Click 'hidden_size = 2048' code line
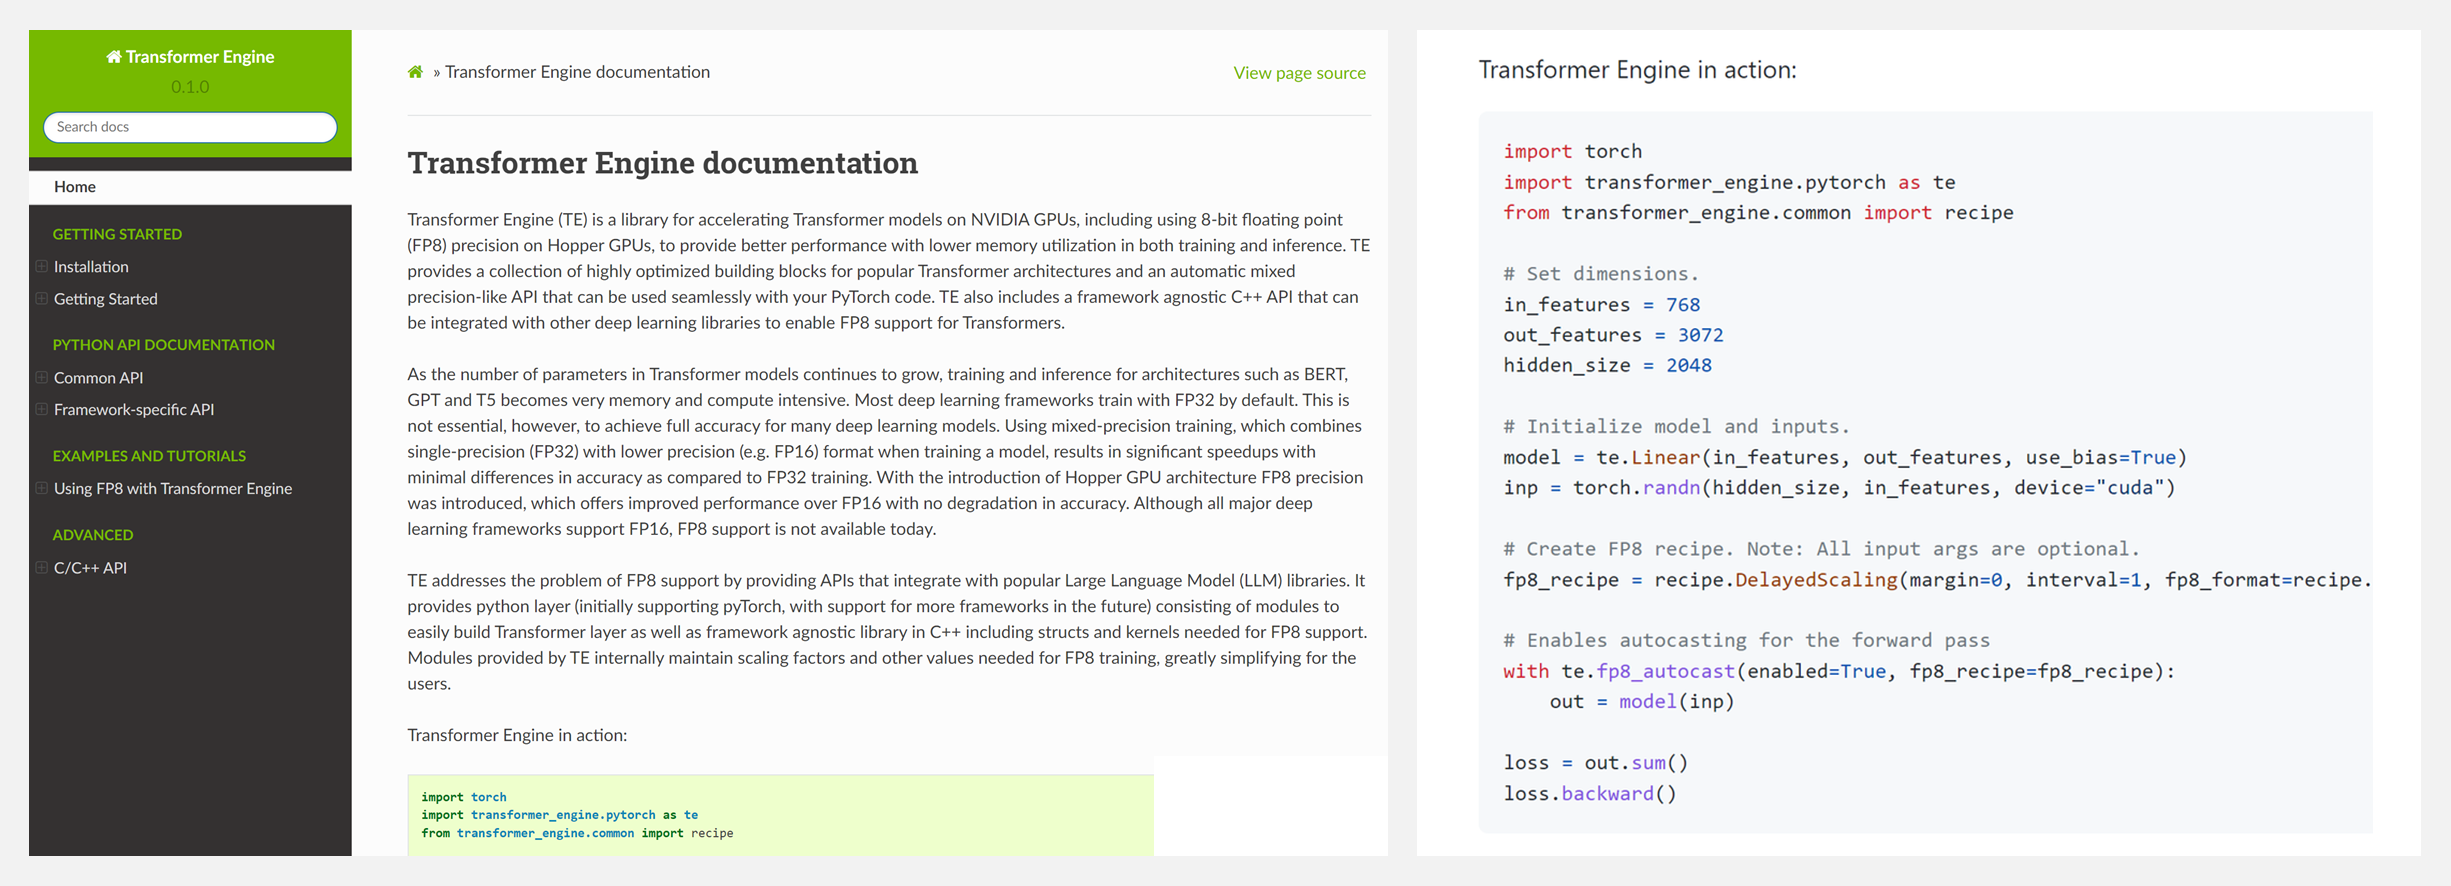 click(1607, 365)
